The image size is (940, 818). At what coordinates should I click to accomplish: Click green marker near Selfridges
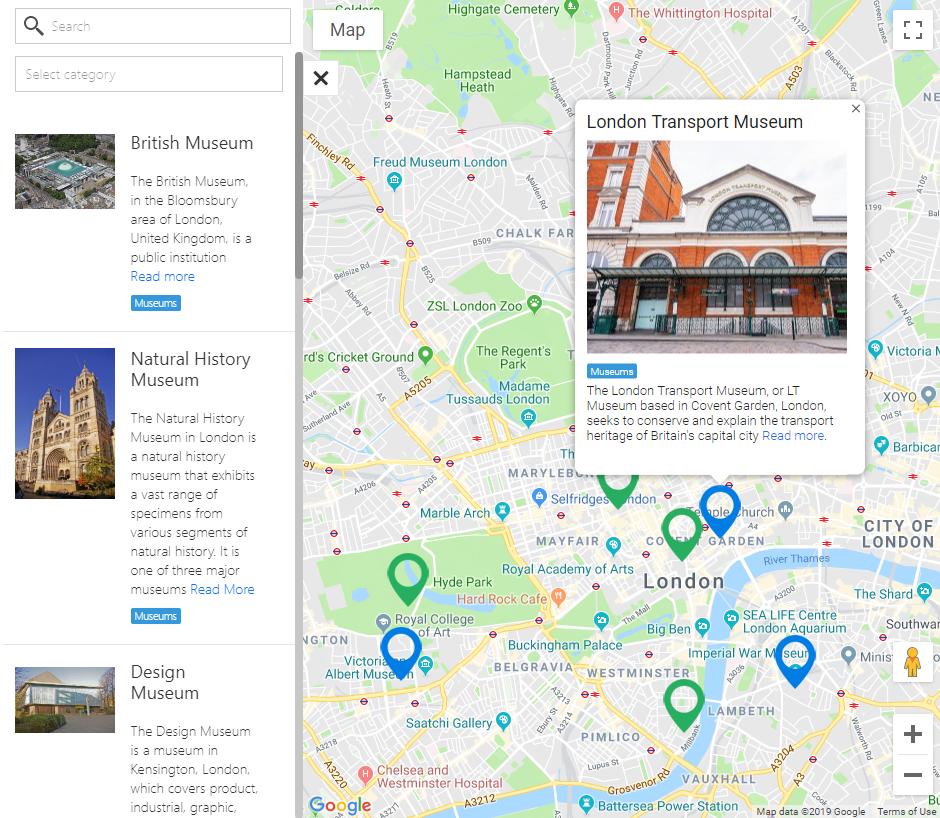coord(617,491)
